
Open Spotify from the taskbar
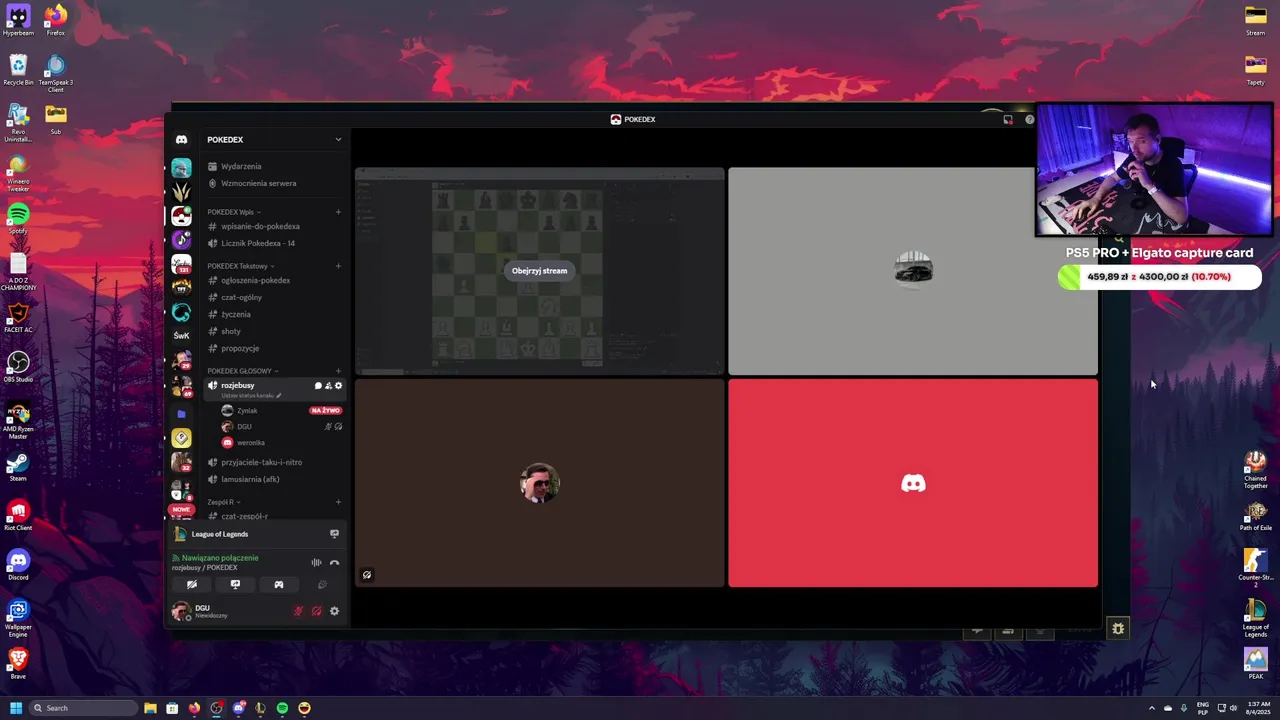[282, 708]
